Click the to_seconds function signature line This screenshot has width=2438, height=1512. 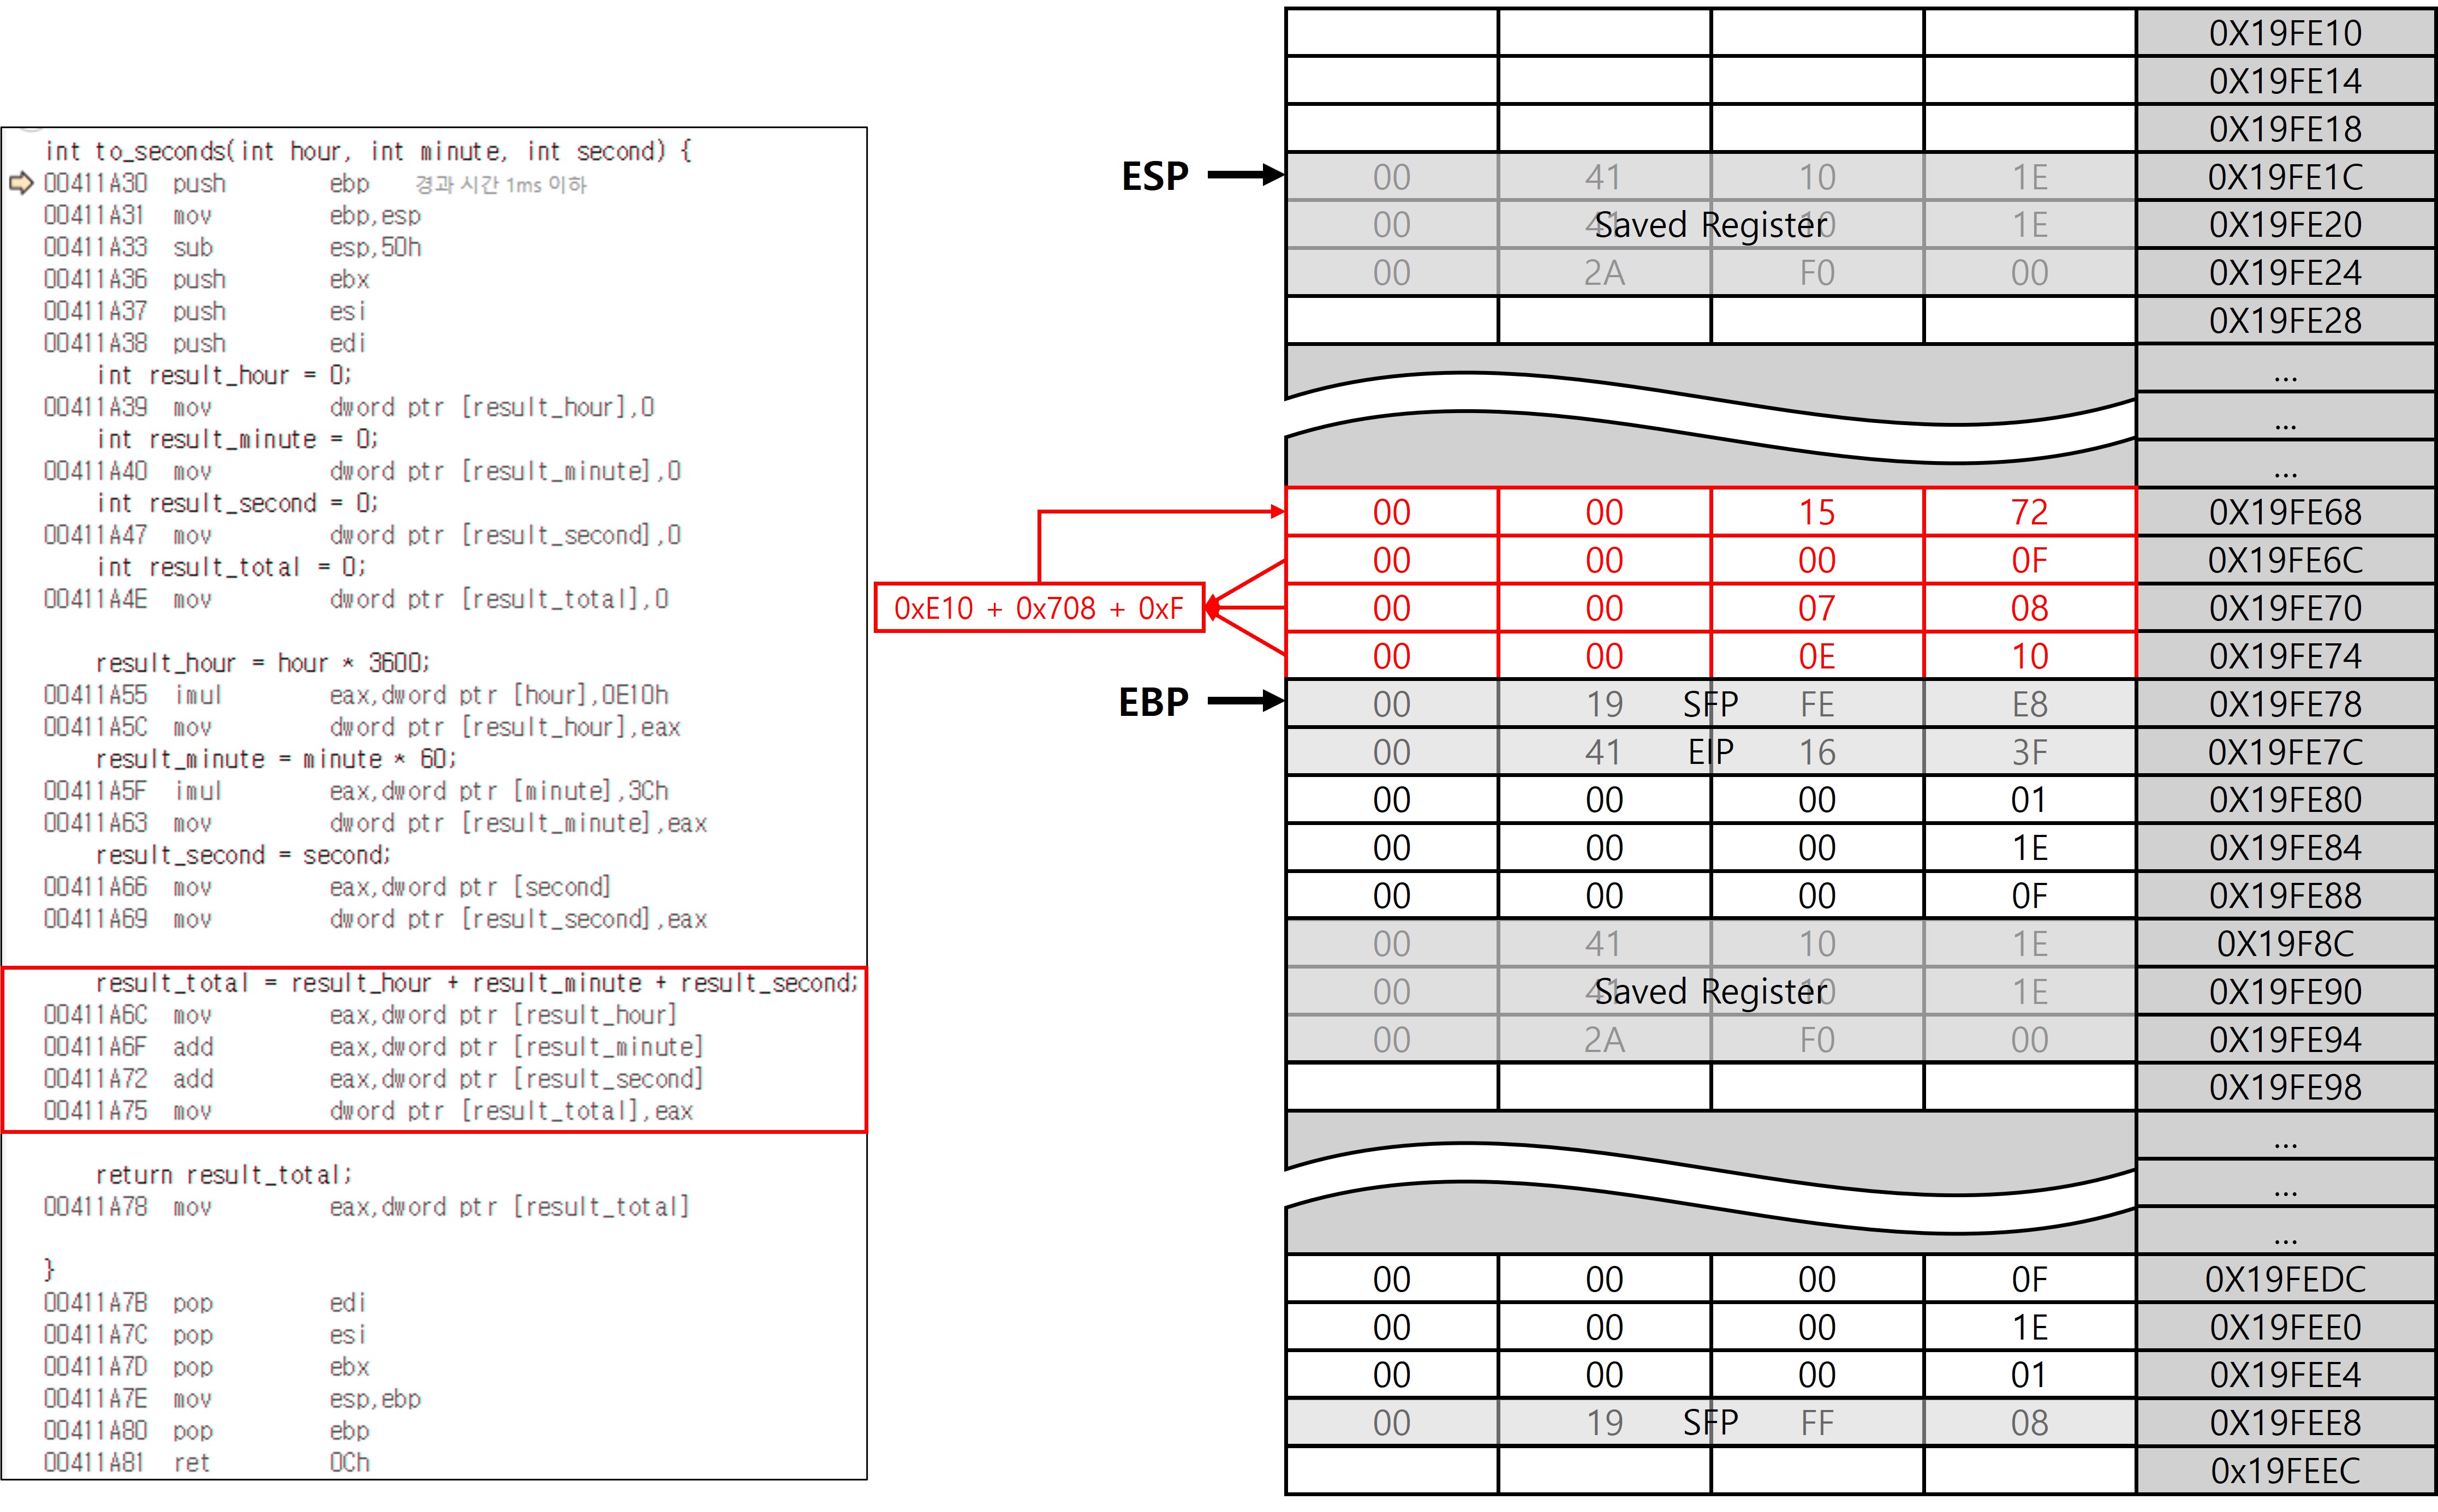(368, 151)
